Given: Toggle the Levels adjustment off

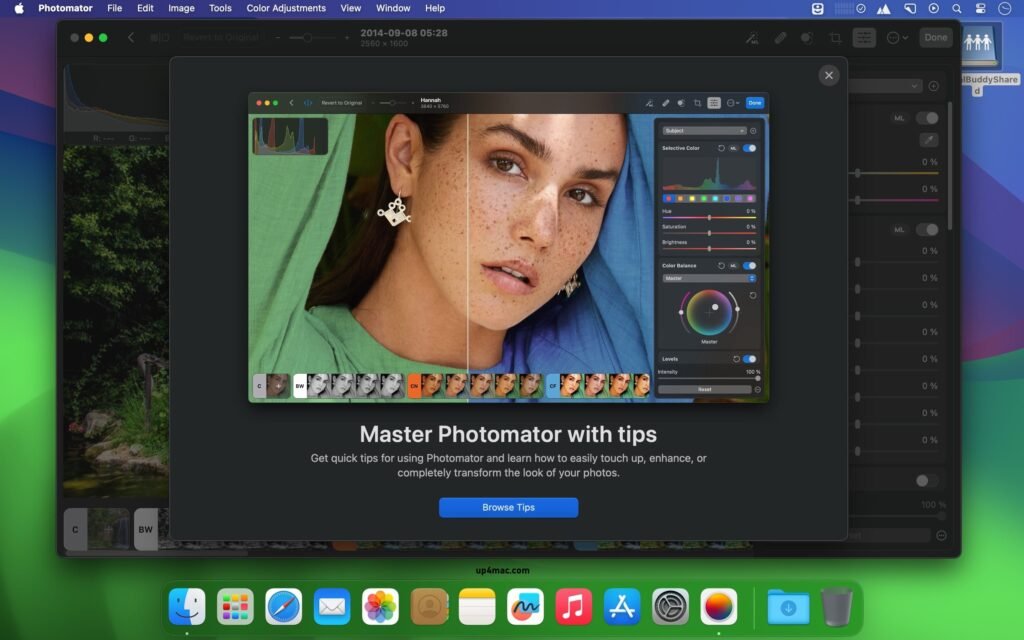Looking at the screenshot, I should click(747, 356).
